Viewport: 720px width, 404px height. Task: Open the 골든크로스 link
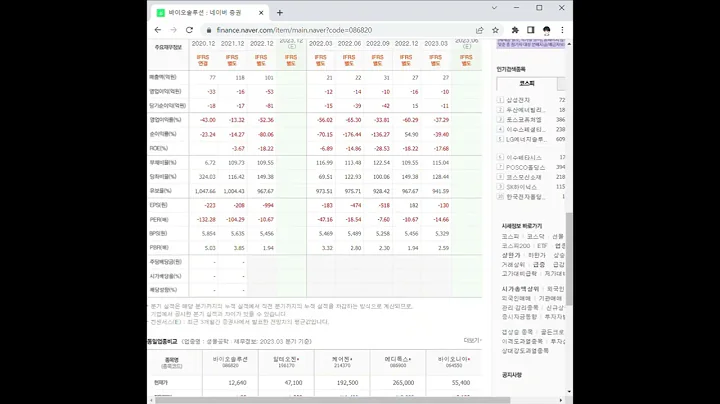[552, 331]
